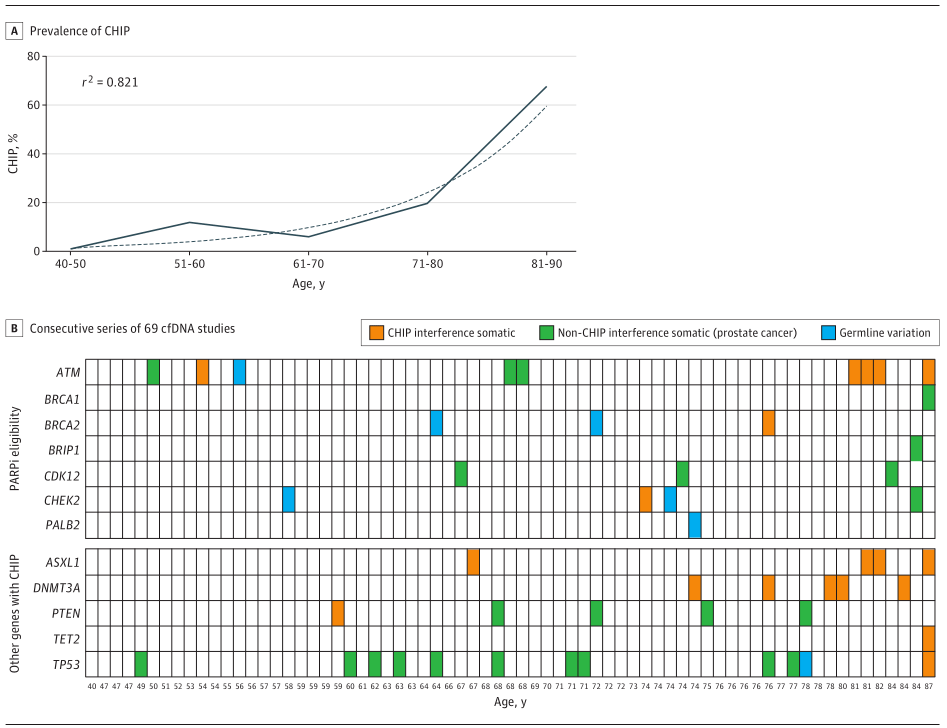The width and height of the screenshot is (947, 728).
Task: Click the 'Prevalence of CHIP' panel title
Action: [80, 31]
